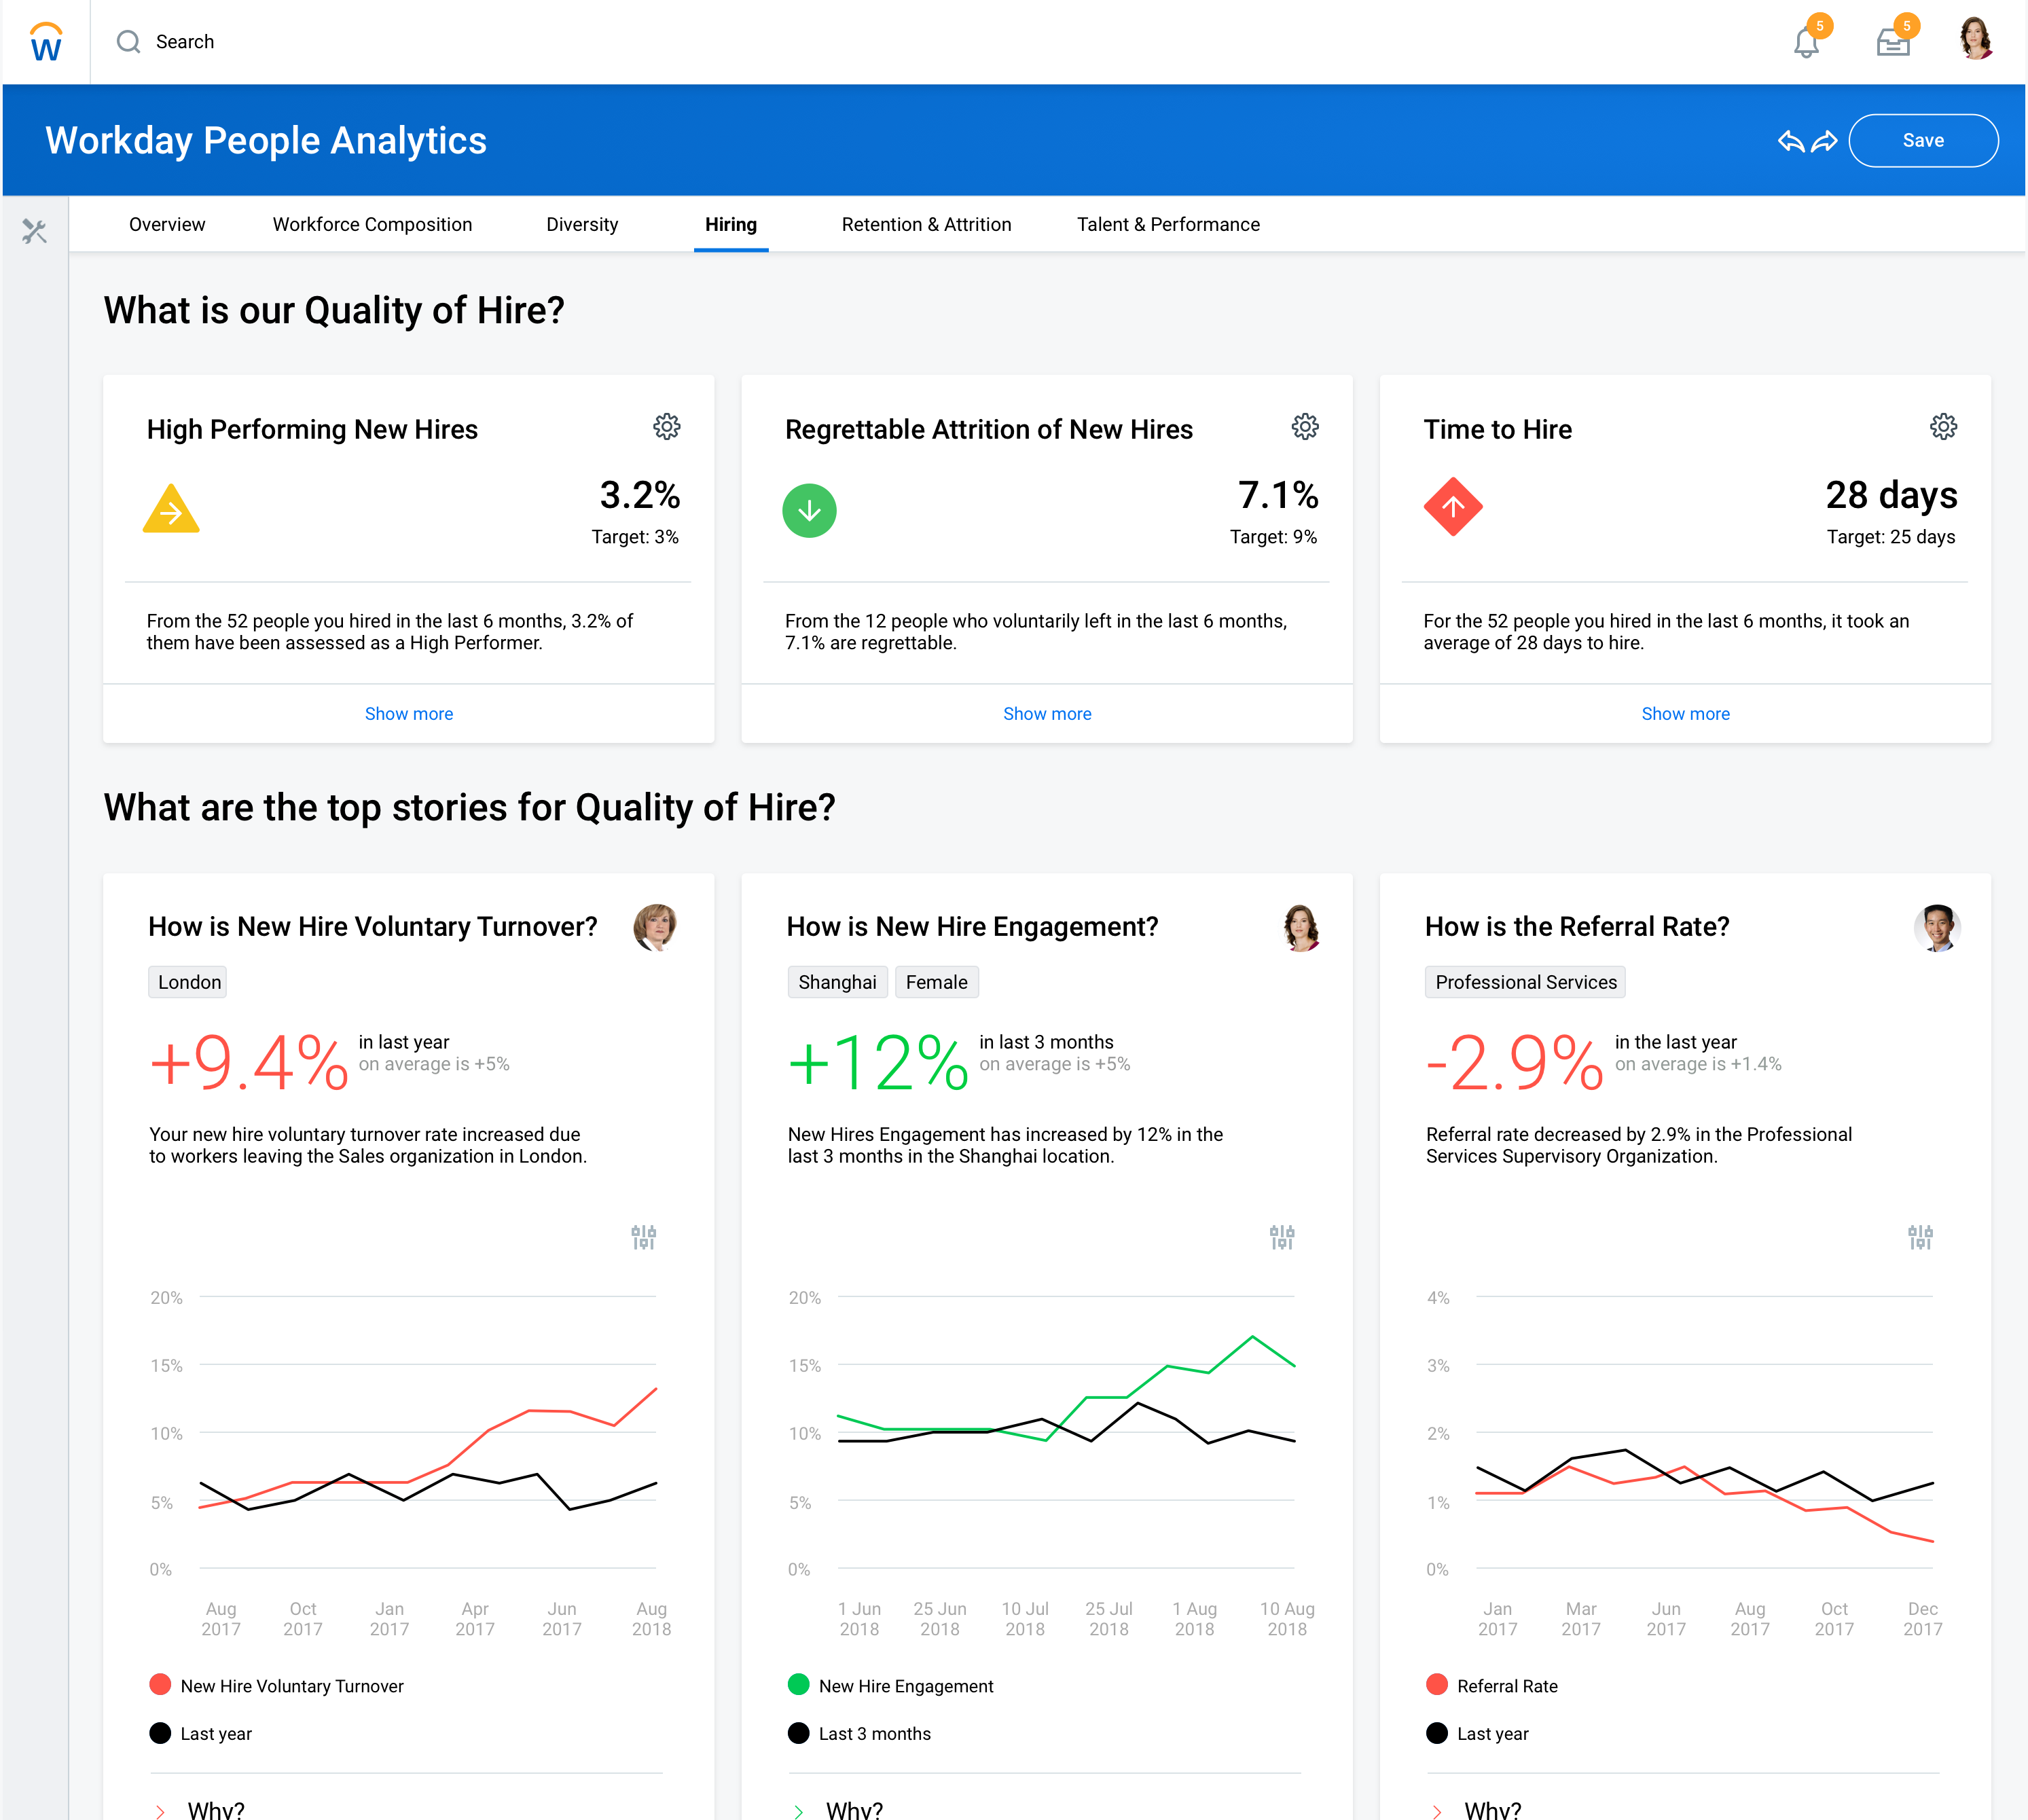Open the Workforce Composition tab
The width and height of the screenshot is (2028, 1820).
372,225
